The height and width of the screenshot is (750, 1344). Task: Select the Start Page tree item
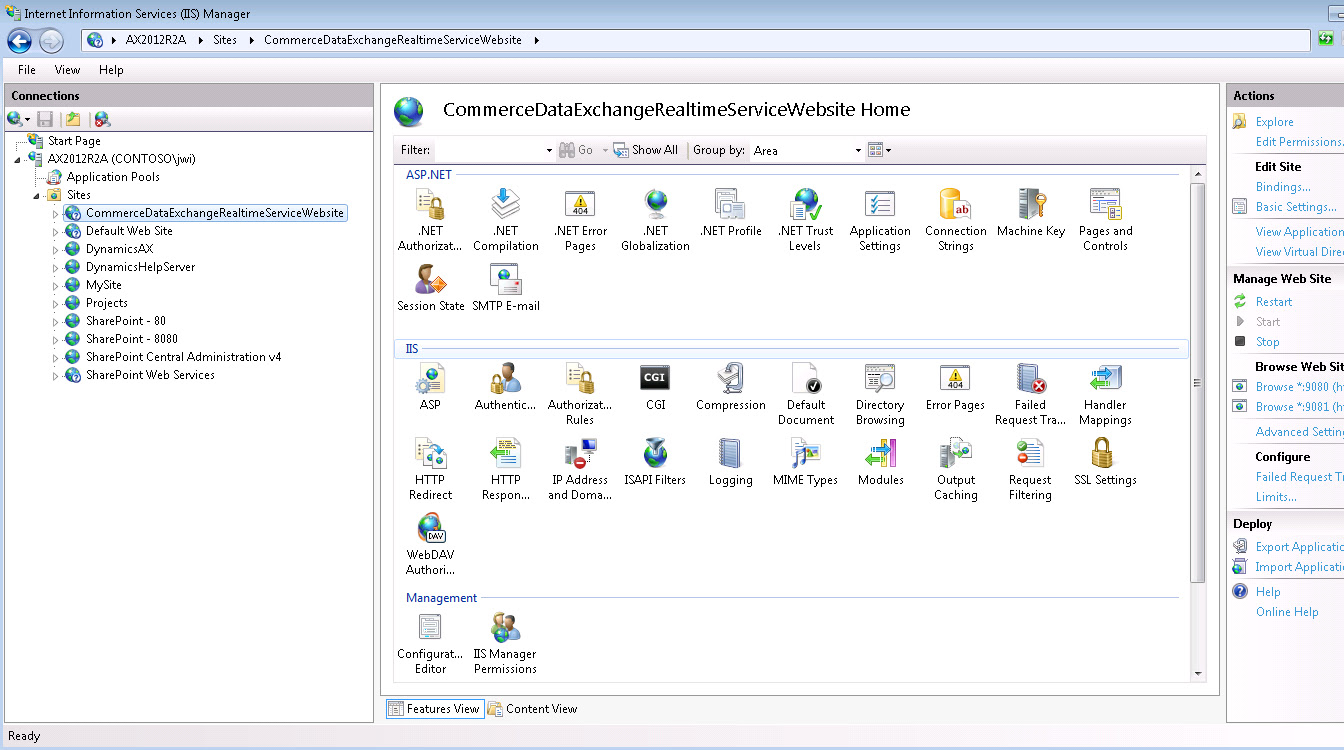(74, 141)
